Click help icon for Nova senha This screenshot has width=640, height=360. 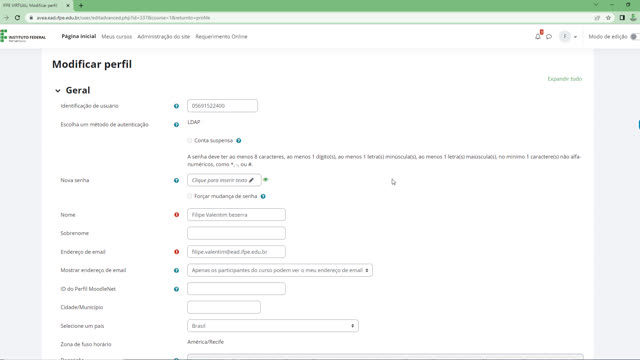pyautogui.click(x=176, y=180)
